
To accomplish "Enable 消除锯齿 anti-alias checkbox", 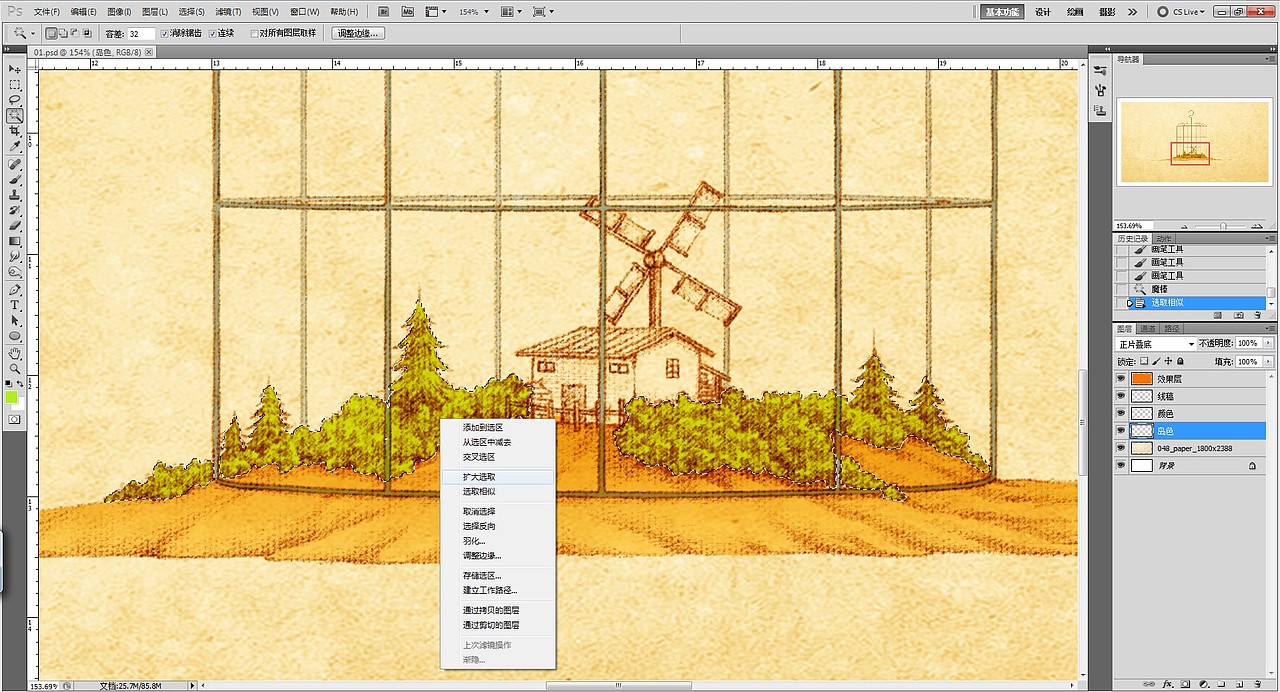I will pyautogui.click(x=165, y=33).
